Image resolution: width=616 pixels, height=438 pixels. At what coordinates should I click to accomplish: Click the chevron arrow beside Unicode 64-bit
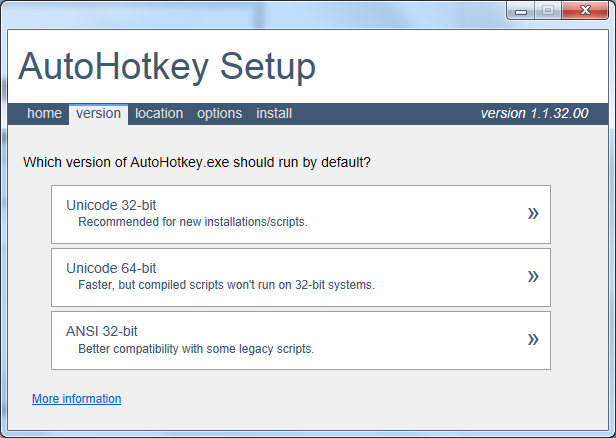533,277
